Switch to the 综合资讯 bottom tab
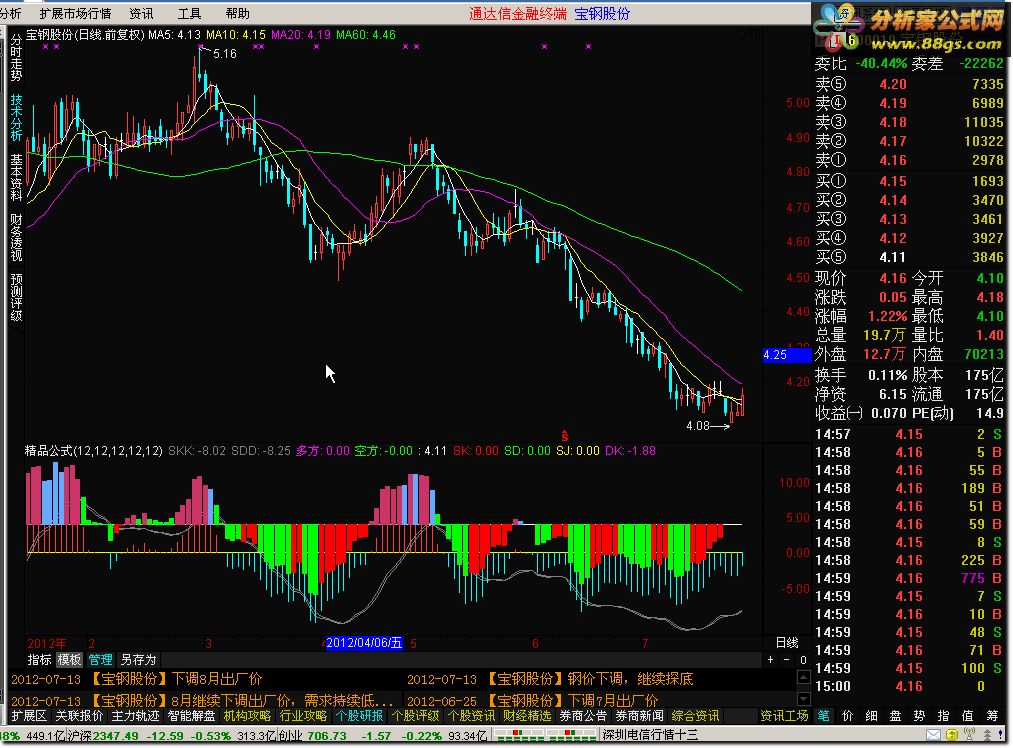The width and height of the screenshot is (1013, 748). 695,716
